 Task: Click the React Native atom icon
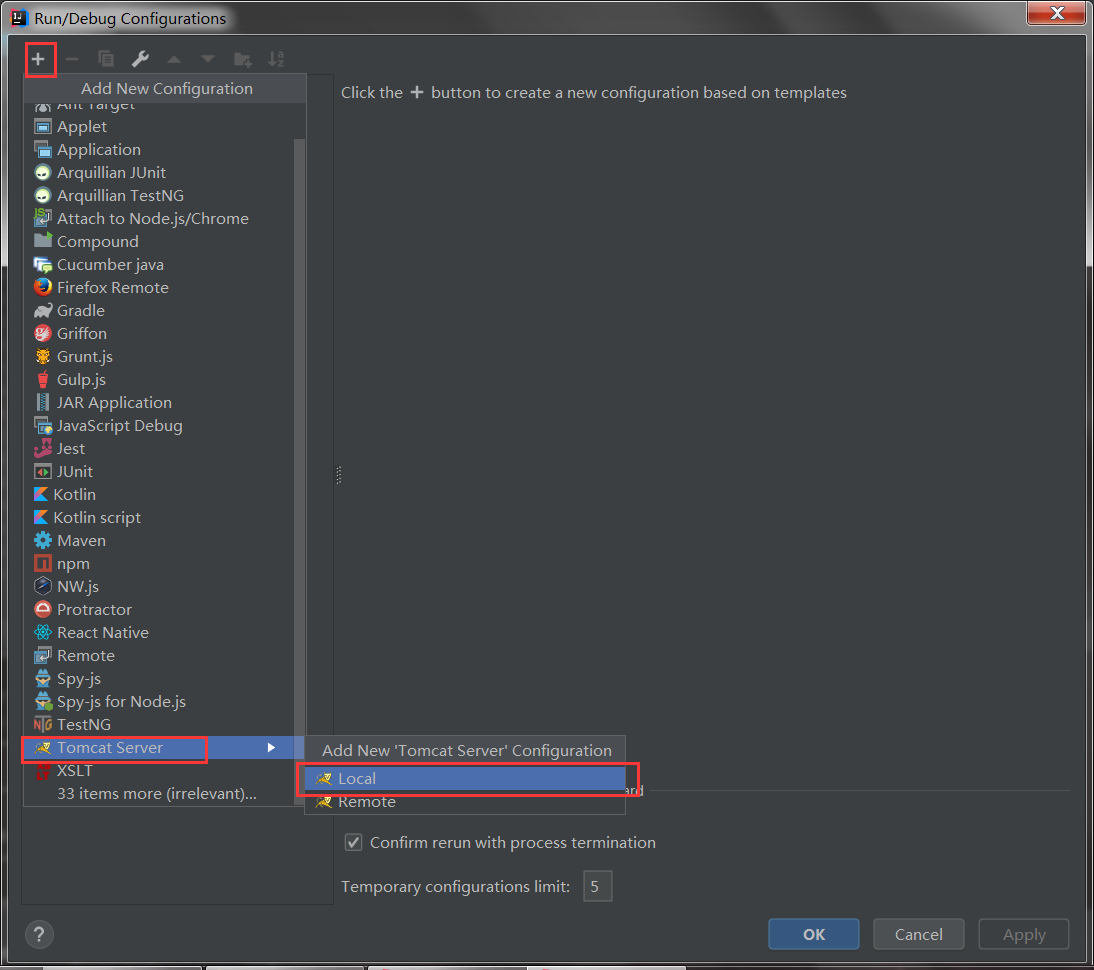pos(43,633)
